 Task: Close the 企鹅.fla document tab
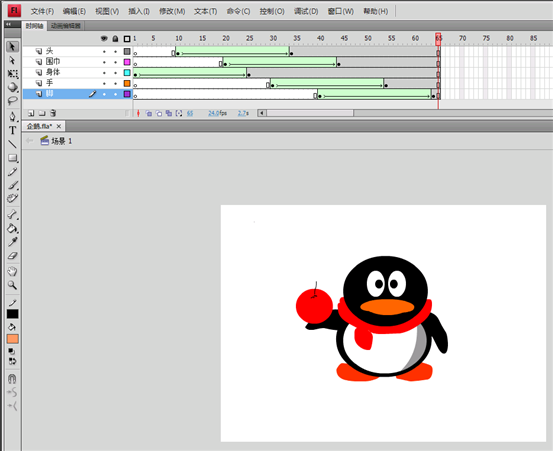pos(59,126)
